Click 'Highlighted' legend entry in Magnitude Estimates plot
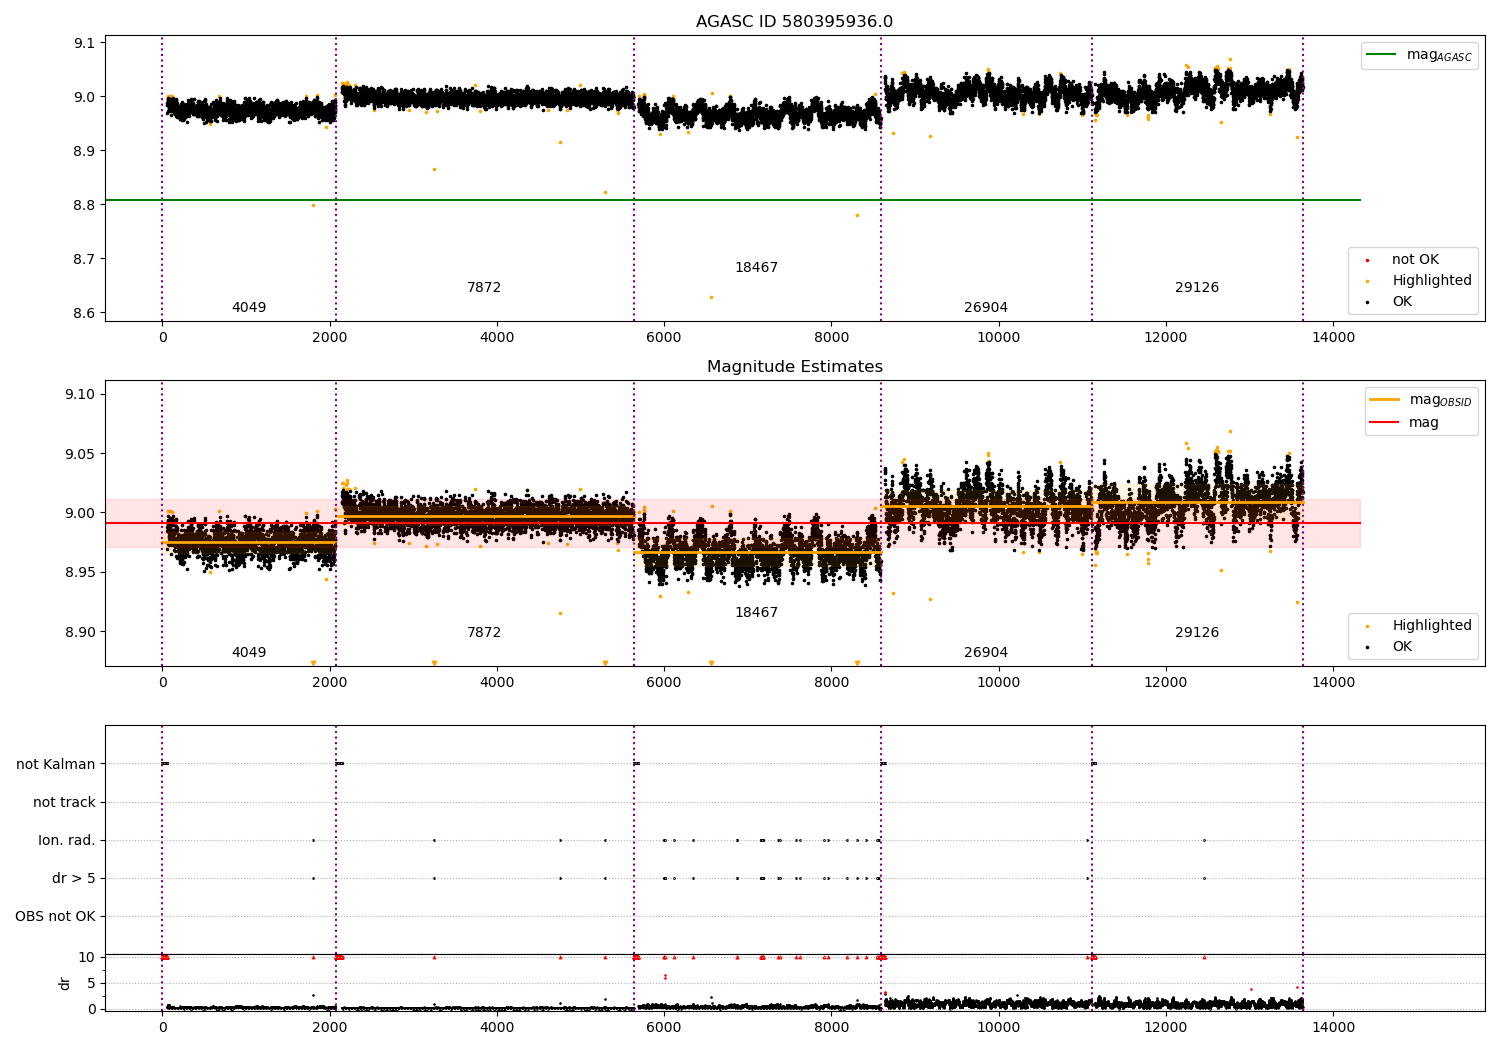The image size is (1500, 1050). coord(1418,626)
